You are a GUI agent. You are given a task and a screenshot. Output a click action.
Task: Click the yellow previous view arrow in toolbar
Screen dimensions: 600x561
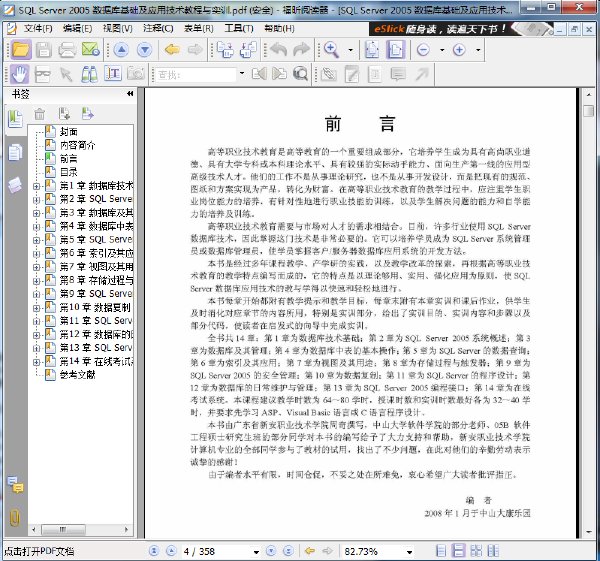click(x=172, y=49)
